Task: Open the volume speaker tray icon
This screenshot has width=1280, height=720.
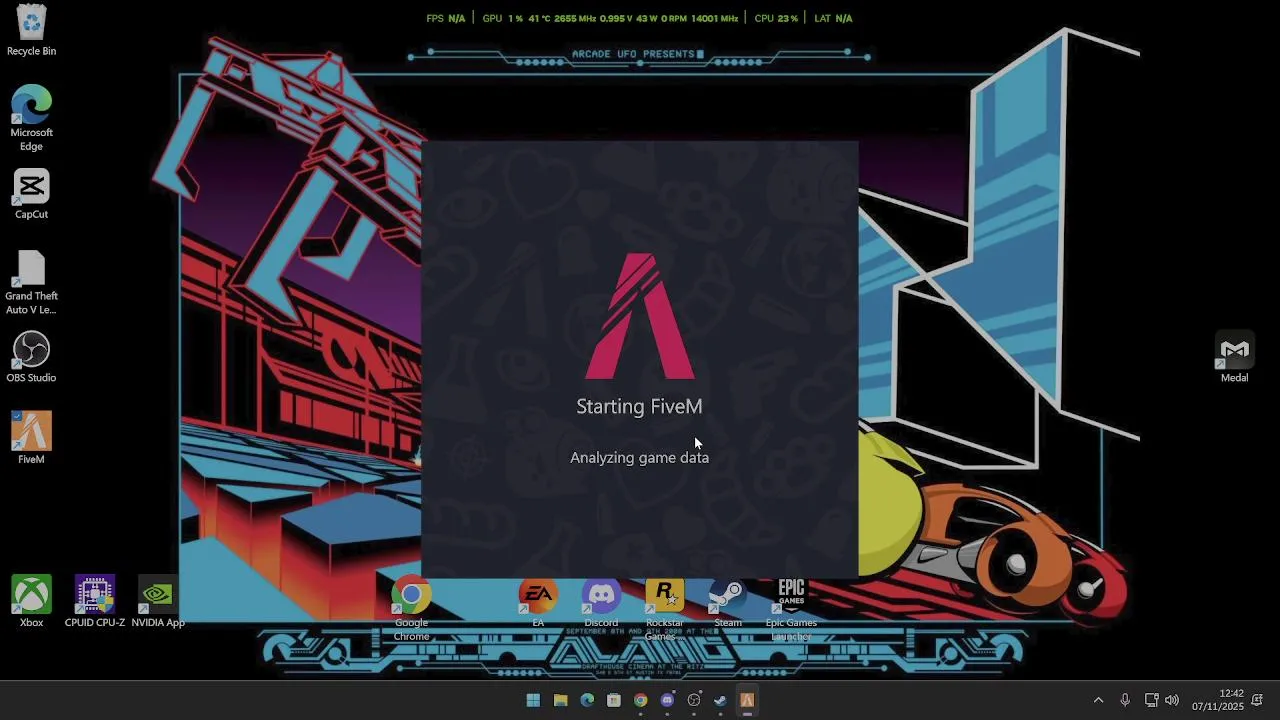Action: (1172, 700)
